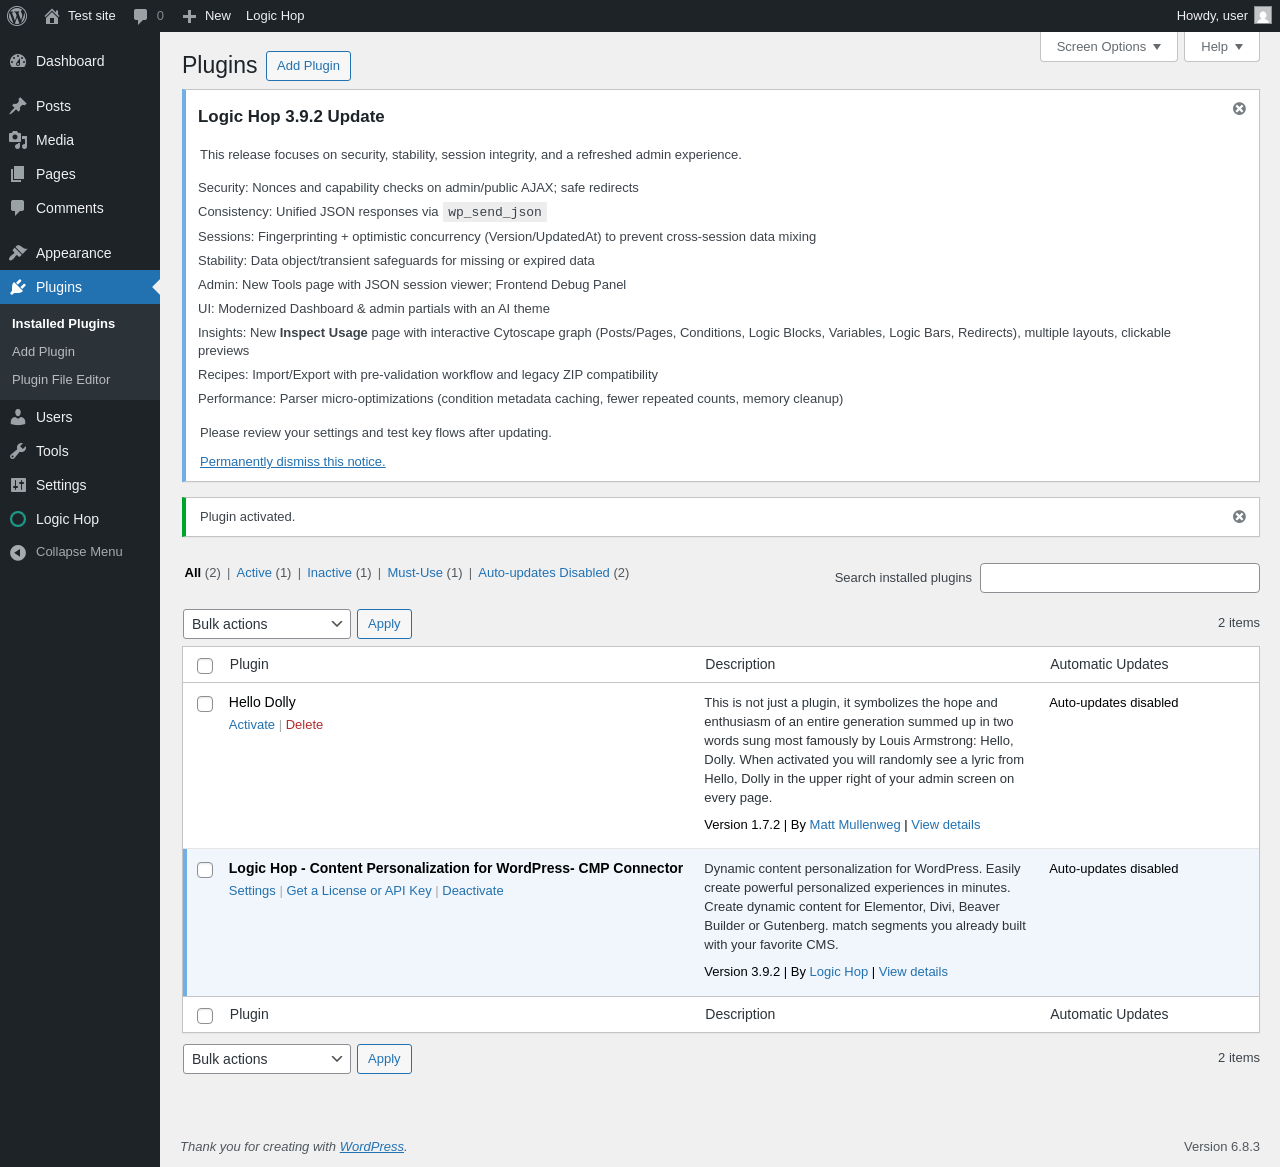Open the WordPress logo menu
Screen dimensions: 1280x1167
coord(17,16)
